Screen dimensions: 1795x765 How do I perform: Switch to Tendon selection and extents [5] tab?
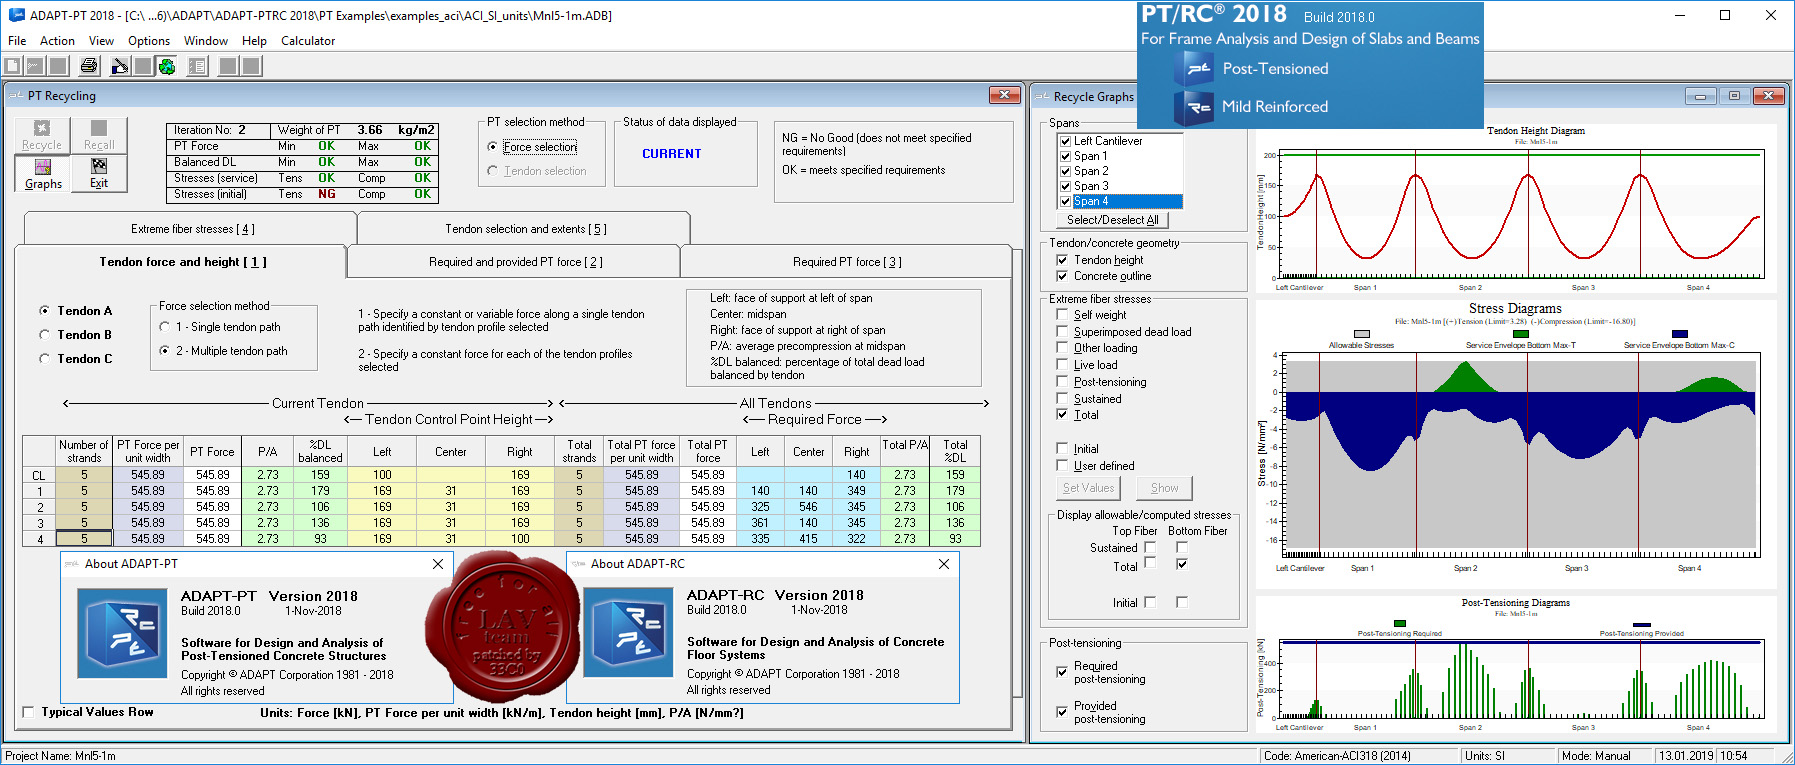[525, 229]
